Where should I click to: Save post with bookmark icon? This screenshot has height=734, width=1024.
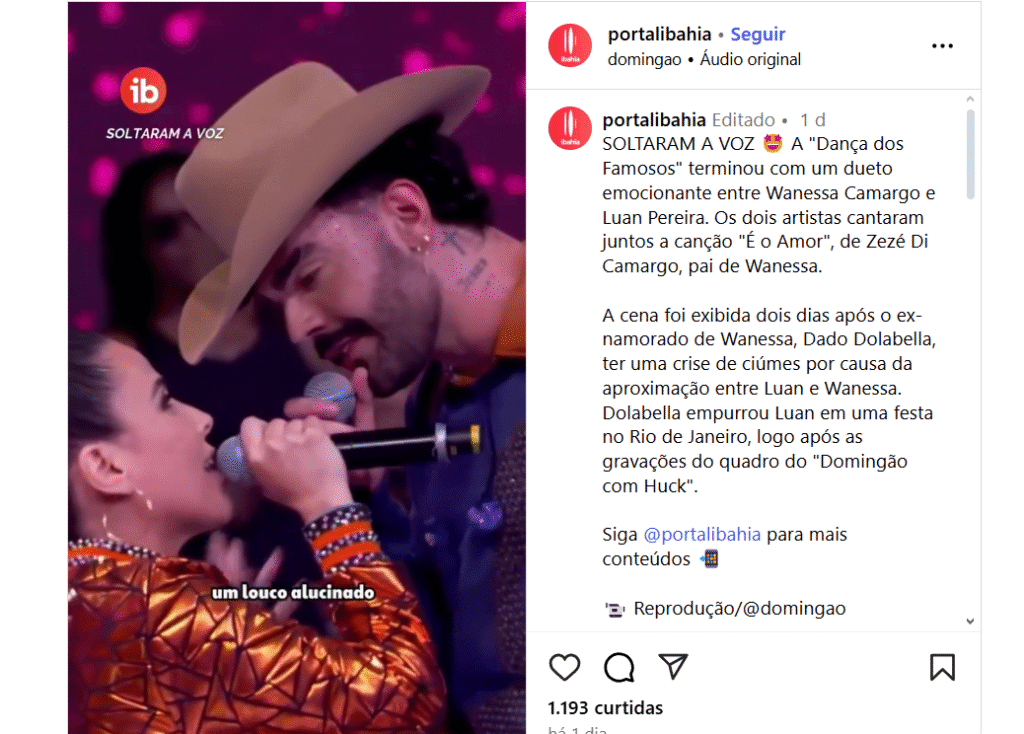tap(942, 667)
